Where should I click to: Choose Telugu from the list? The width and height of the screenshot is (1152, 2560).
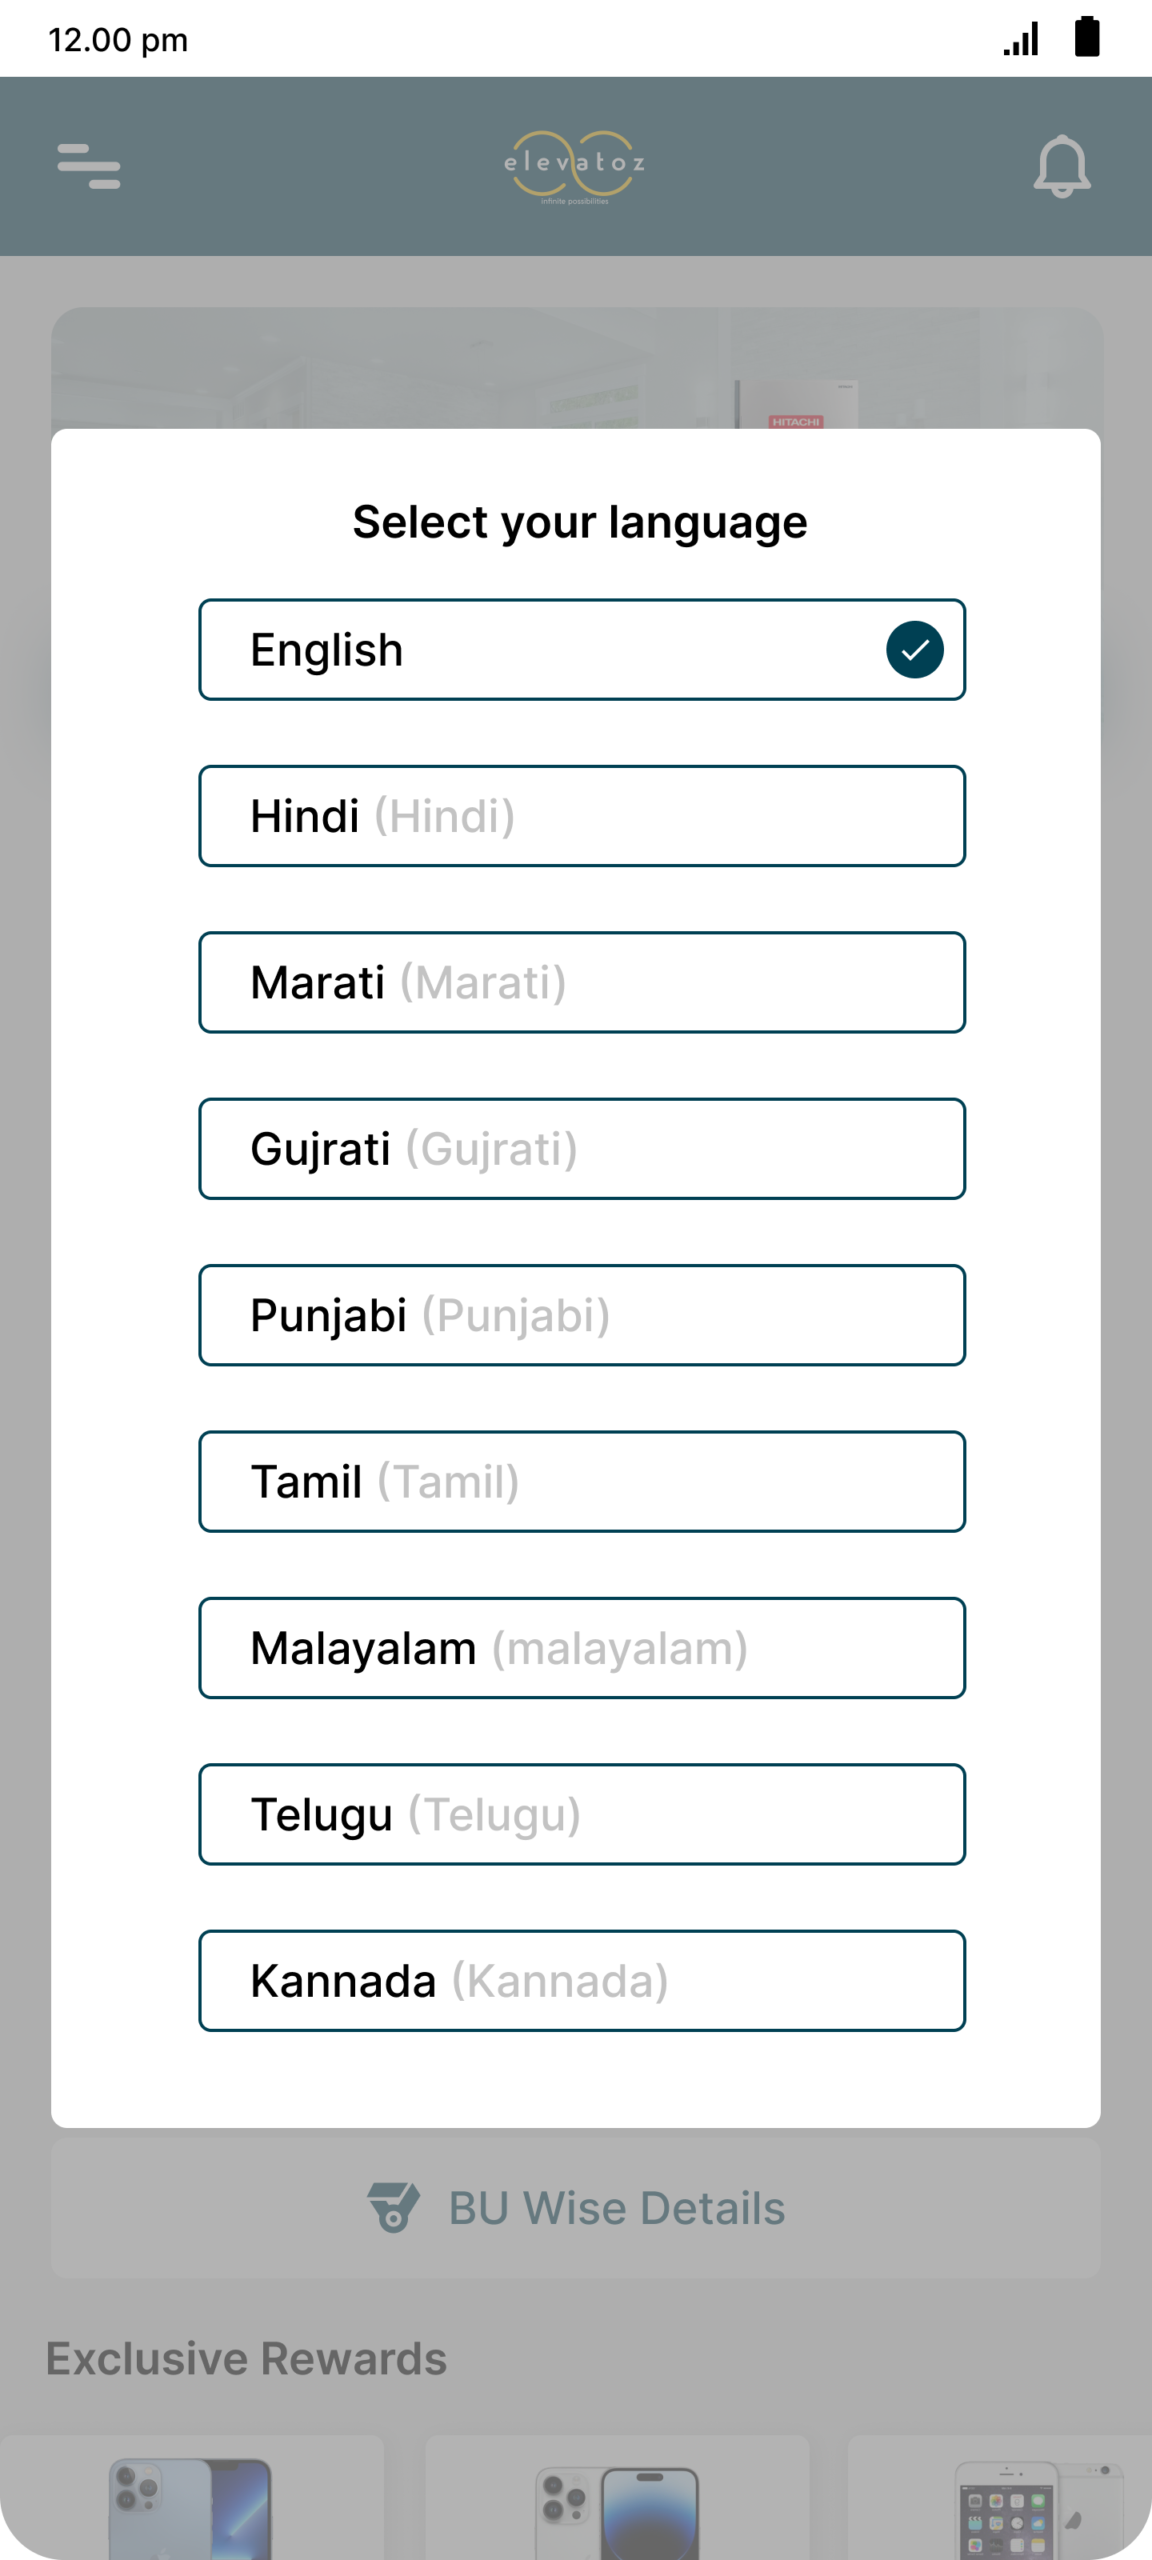coord(582,1814)
